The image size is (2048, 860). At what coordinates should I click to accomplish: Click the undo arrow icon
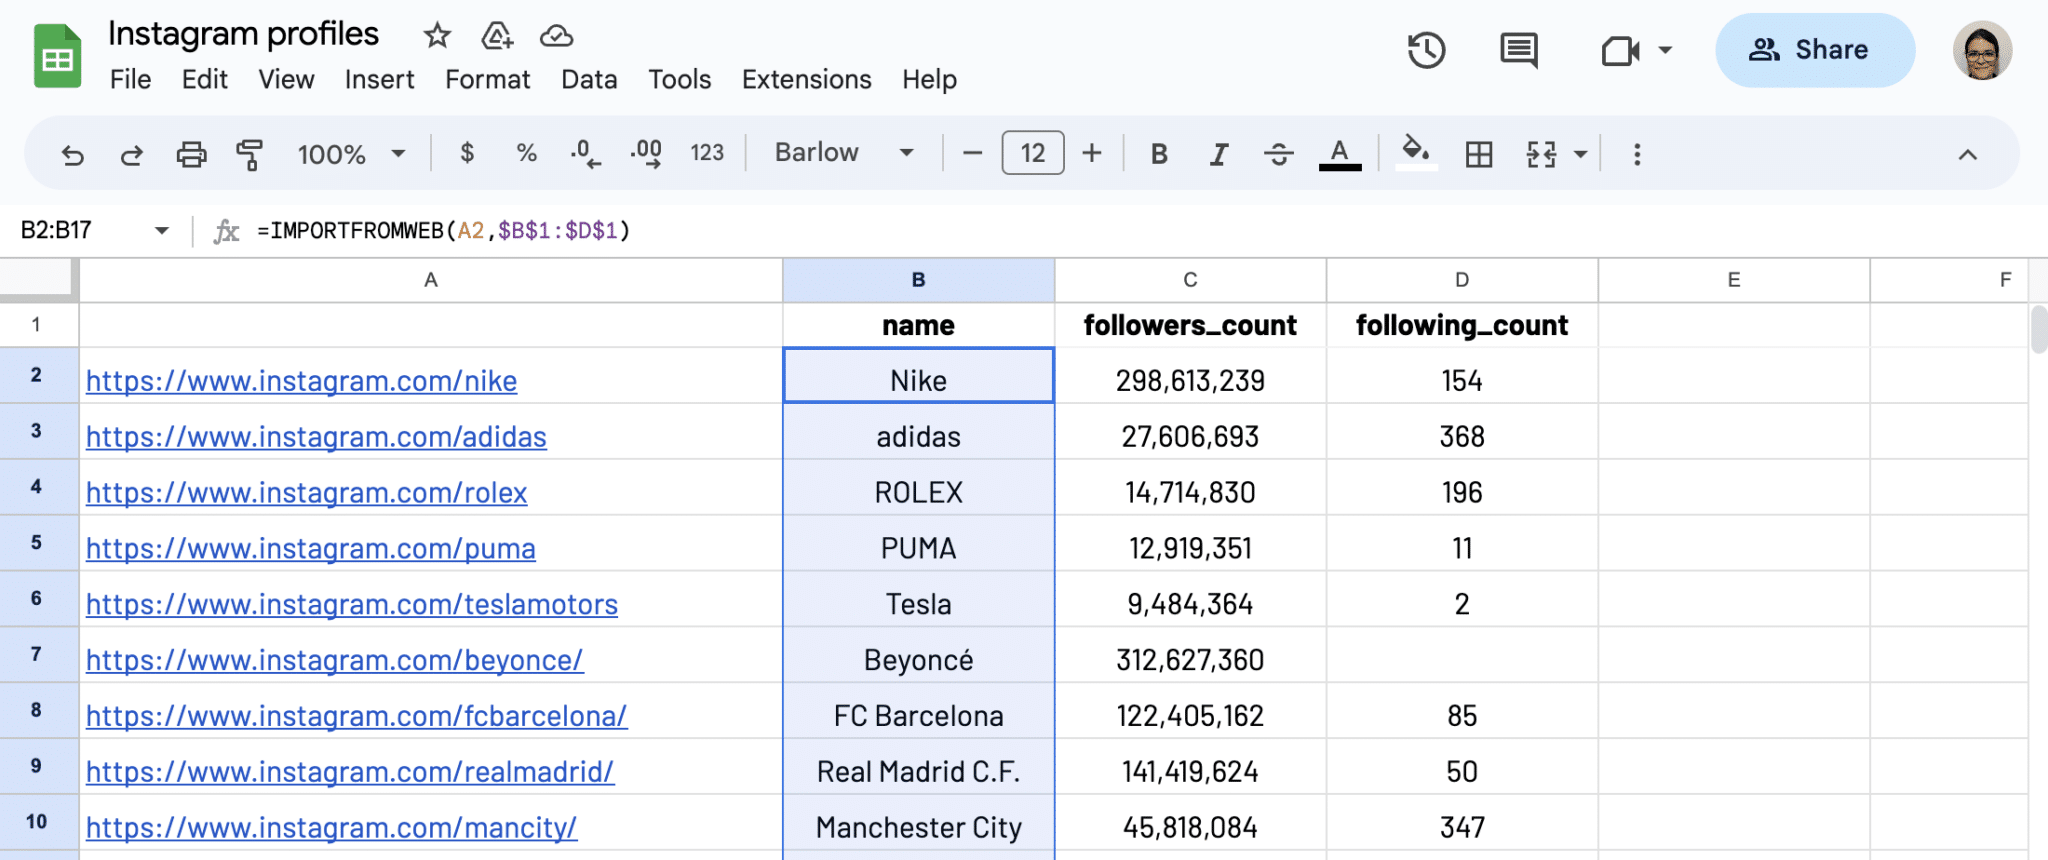click(72, 154)
